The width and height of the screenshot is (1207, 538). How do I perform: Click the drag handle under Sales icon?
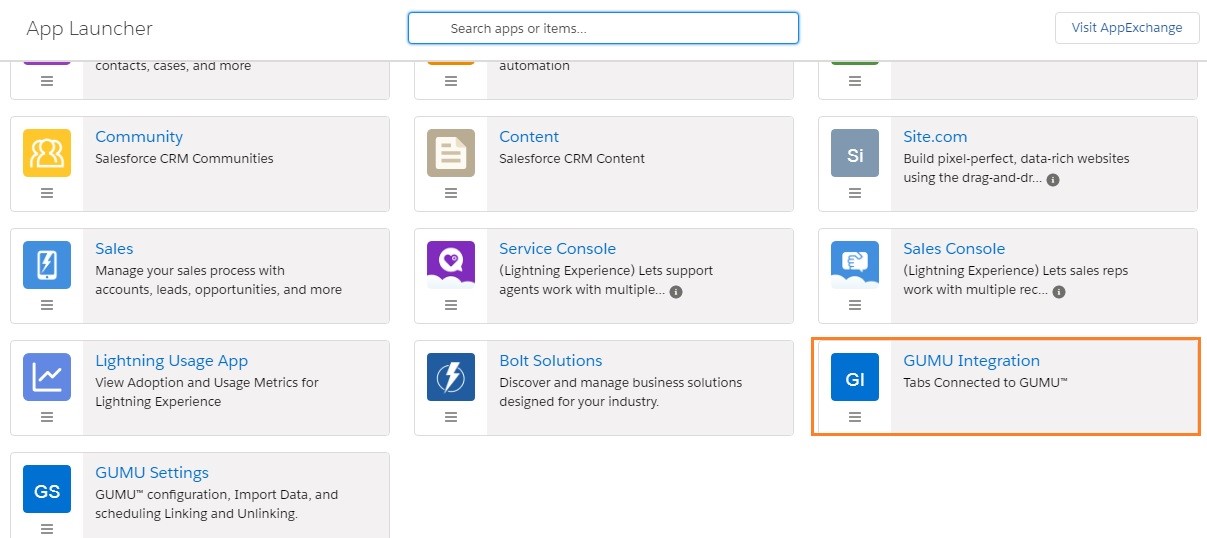pyautogui.click(x=47, y=305)
